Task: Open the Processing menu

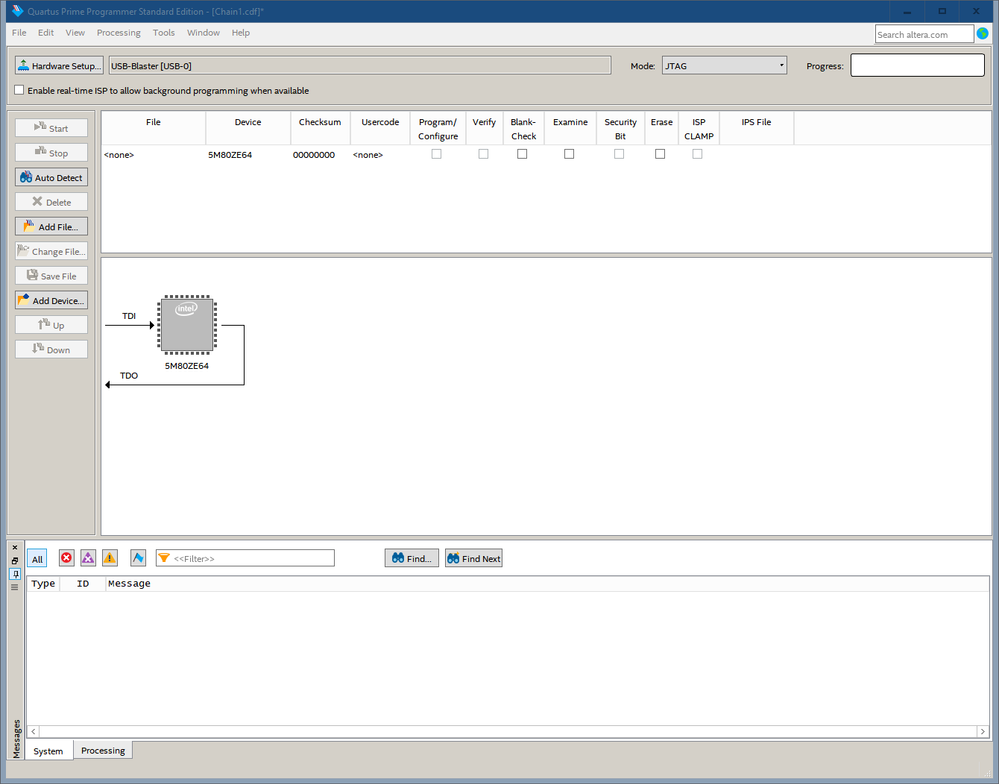Action: (x=119, y=32)
